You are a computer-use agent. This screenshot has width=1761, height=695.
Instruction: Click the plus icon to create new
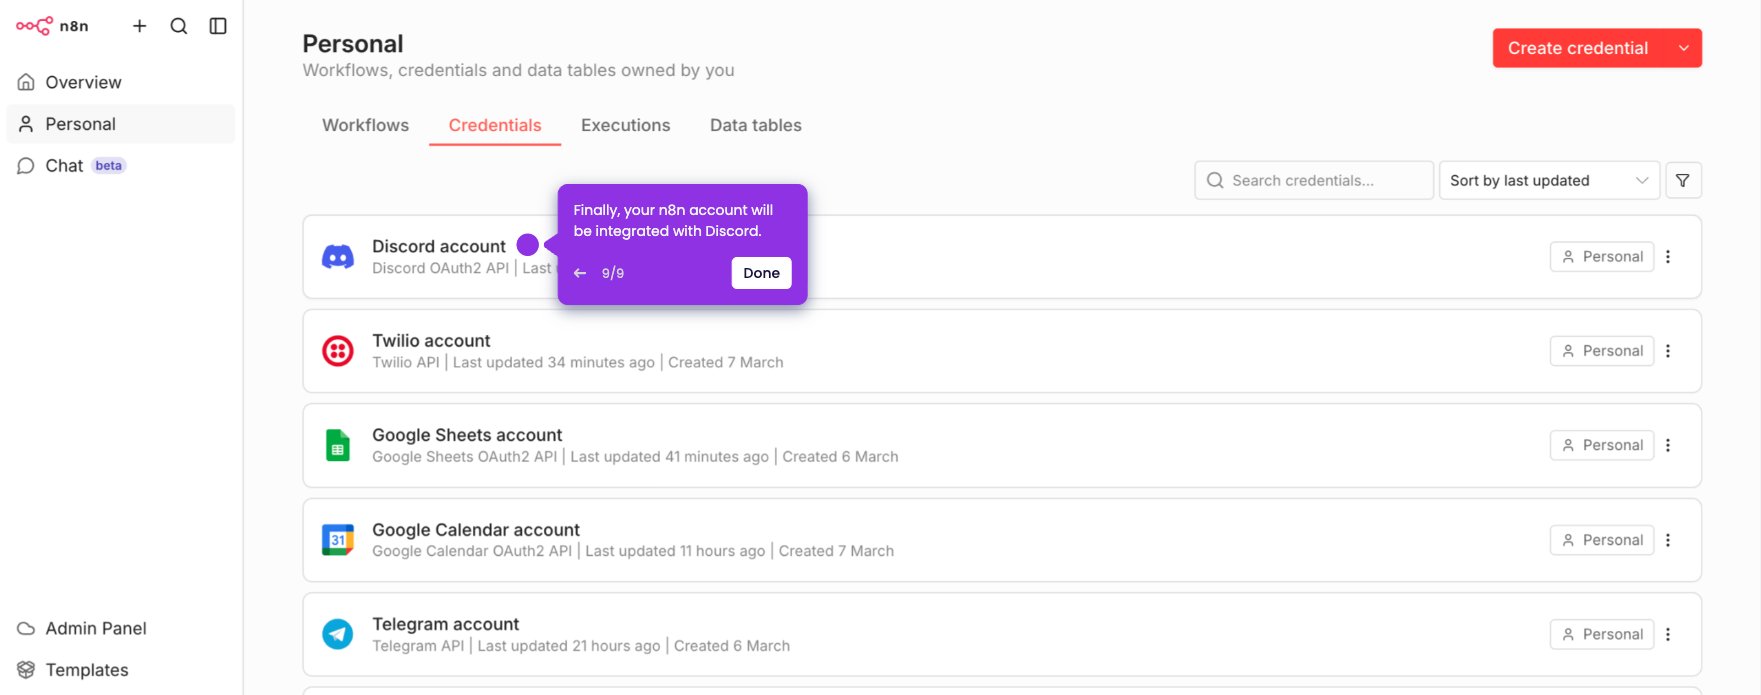pos(139,26)
